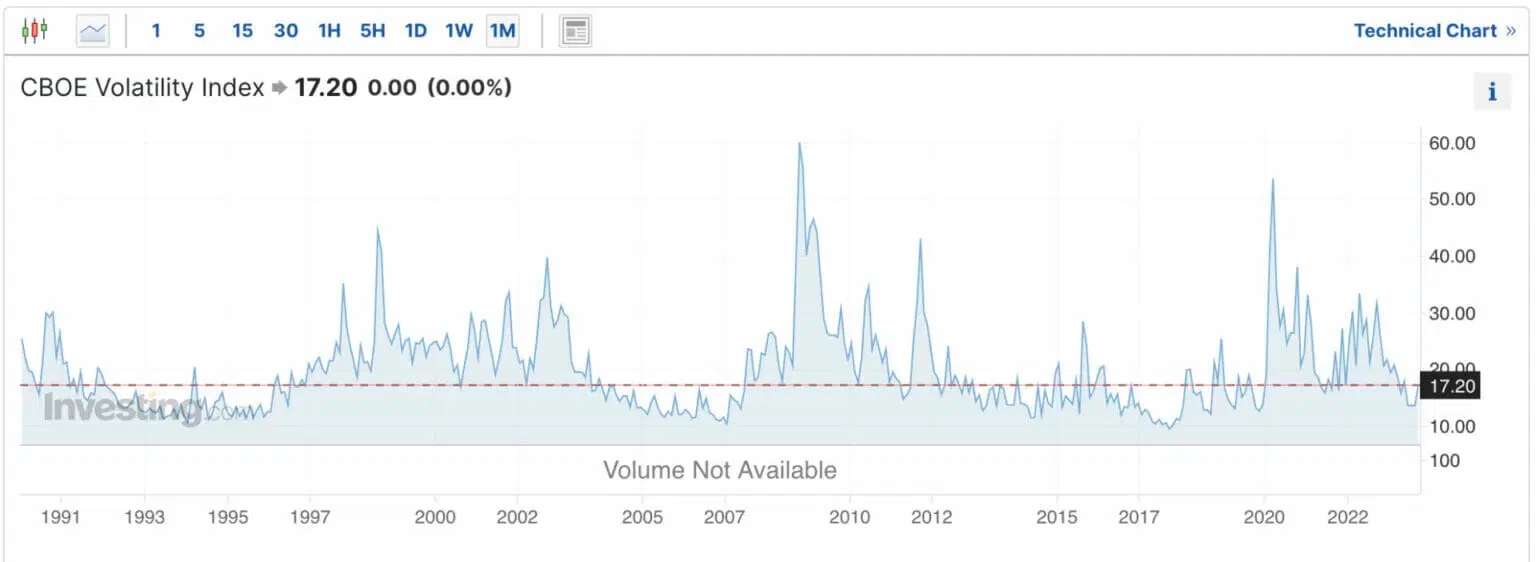
Task: Click the 2020 x-axis label
Action: pos(1264,517)
